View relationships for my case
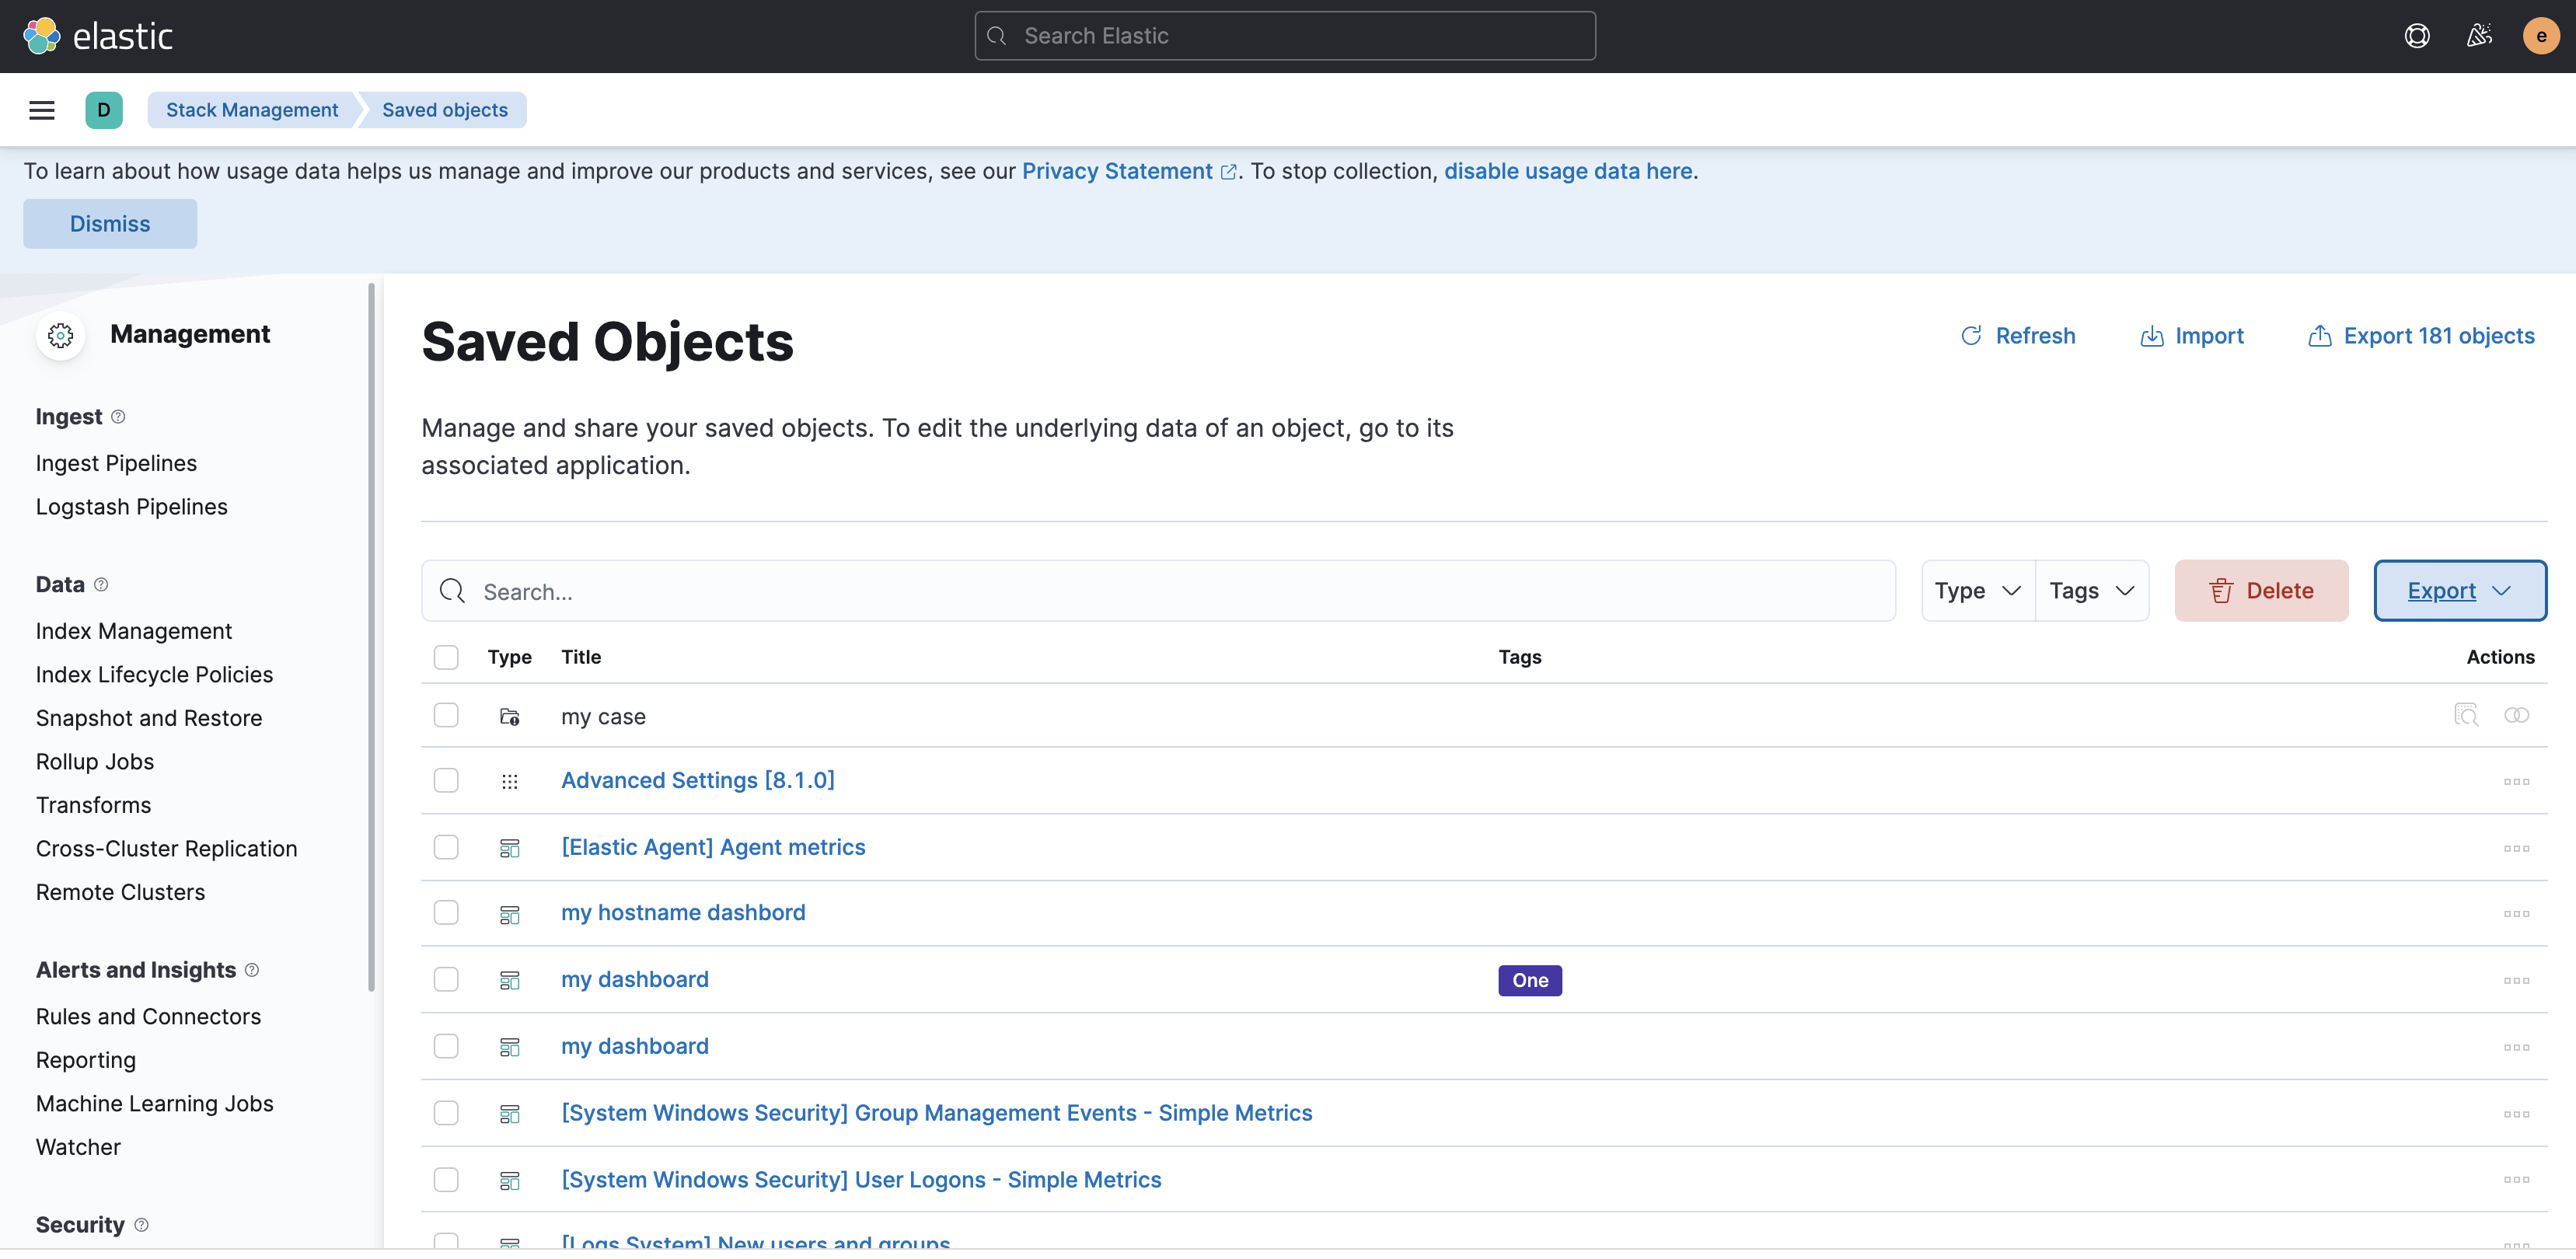Viewport: 2576px width, 1259px height. click(x=2518, y=715)
